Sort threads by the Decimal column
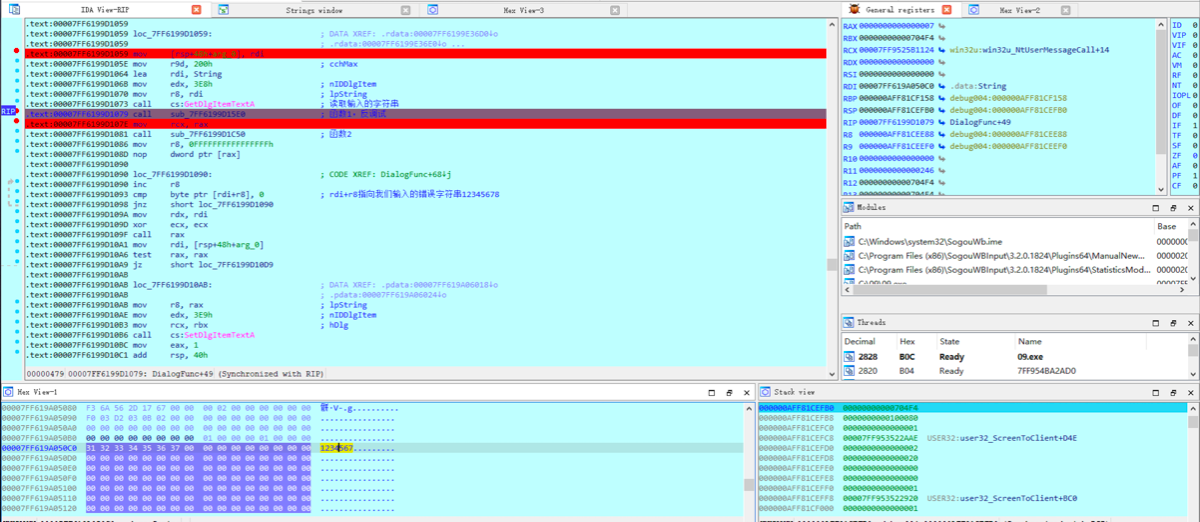Image resolution: width=1200 pixels, height=522 pixels. [x=870, y=341]
